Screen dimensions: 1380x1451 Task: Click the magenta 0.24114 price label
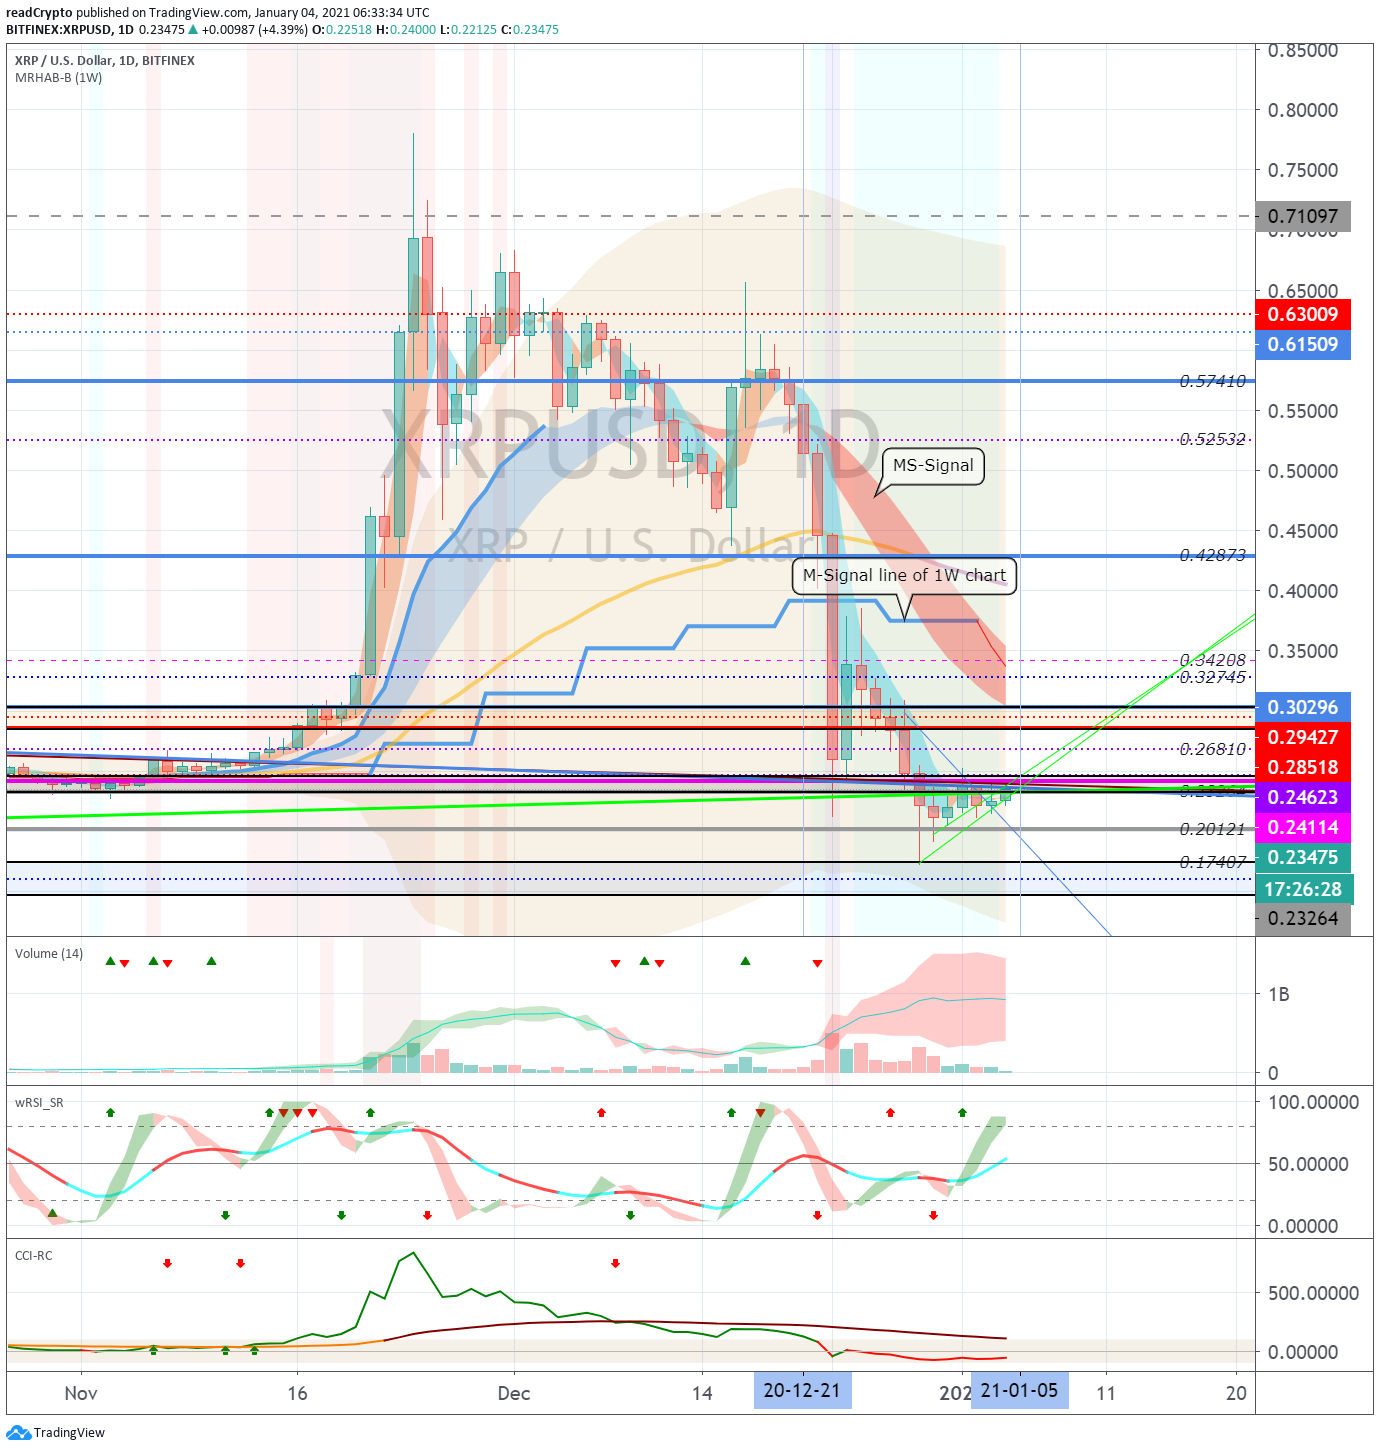point(1303,827)
